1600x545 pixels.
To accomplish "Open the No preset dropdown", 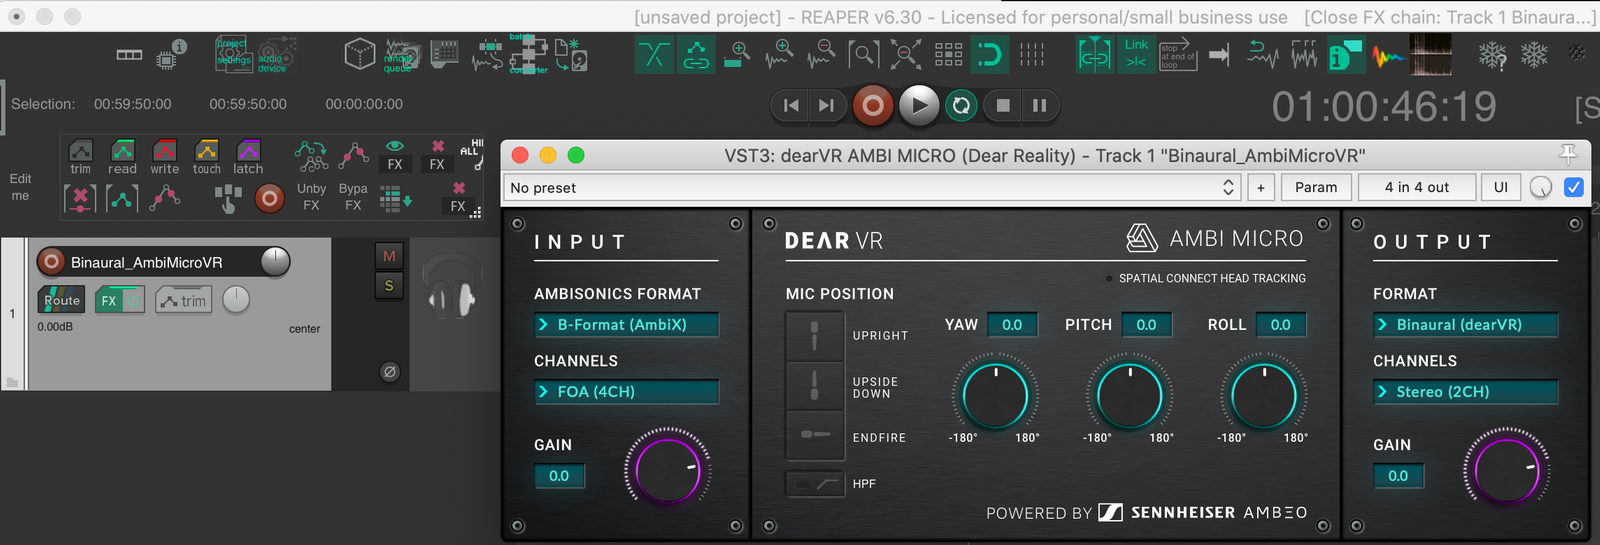I will [870, 188].
